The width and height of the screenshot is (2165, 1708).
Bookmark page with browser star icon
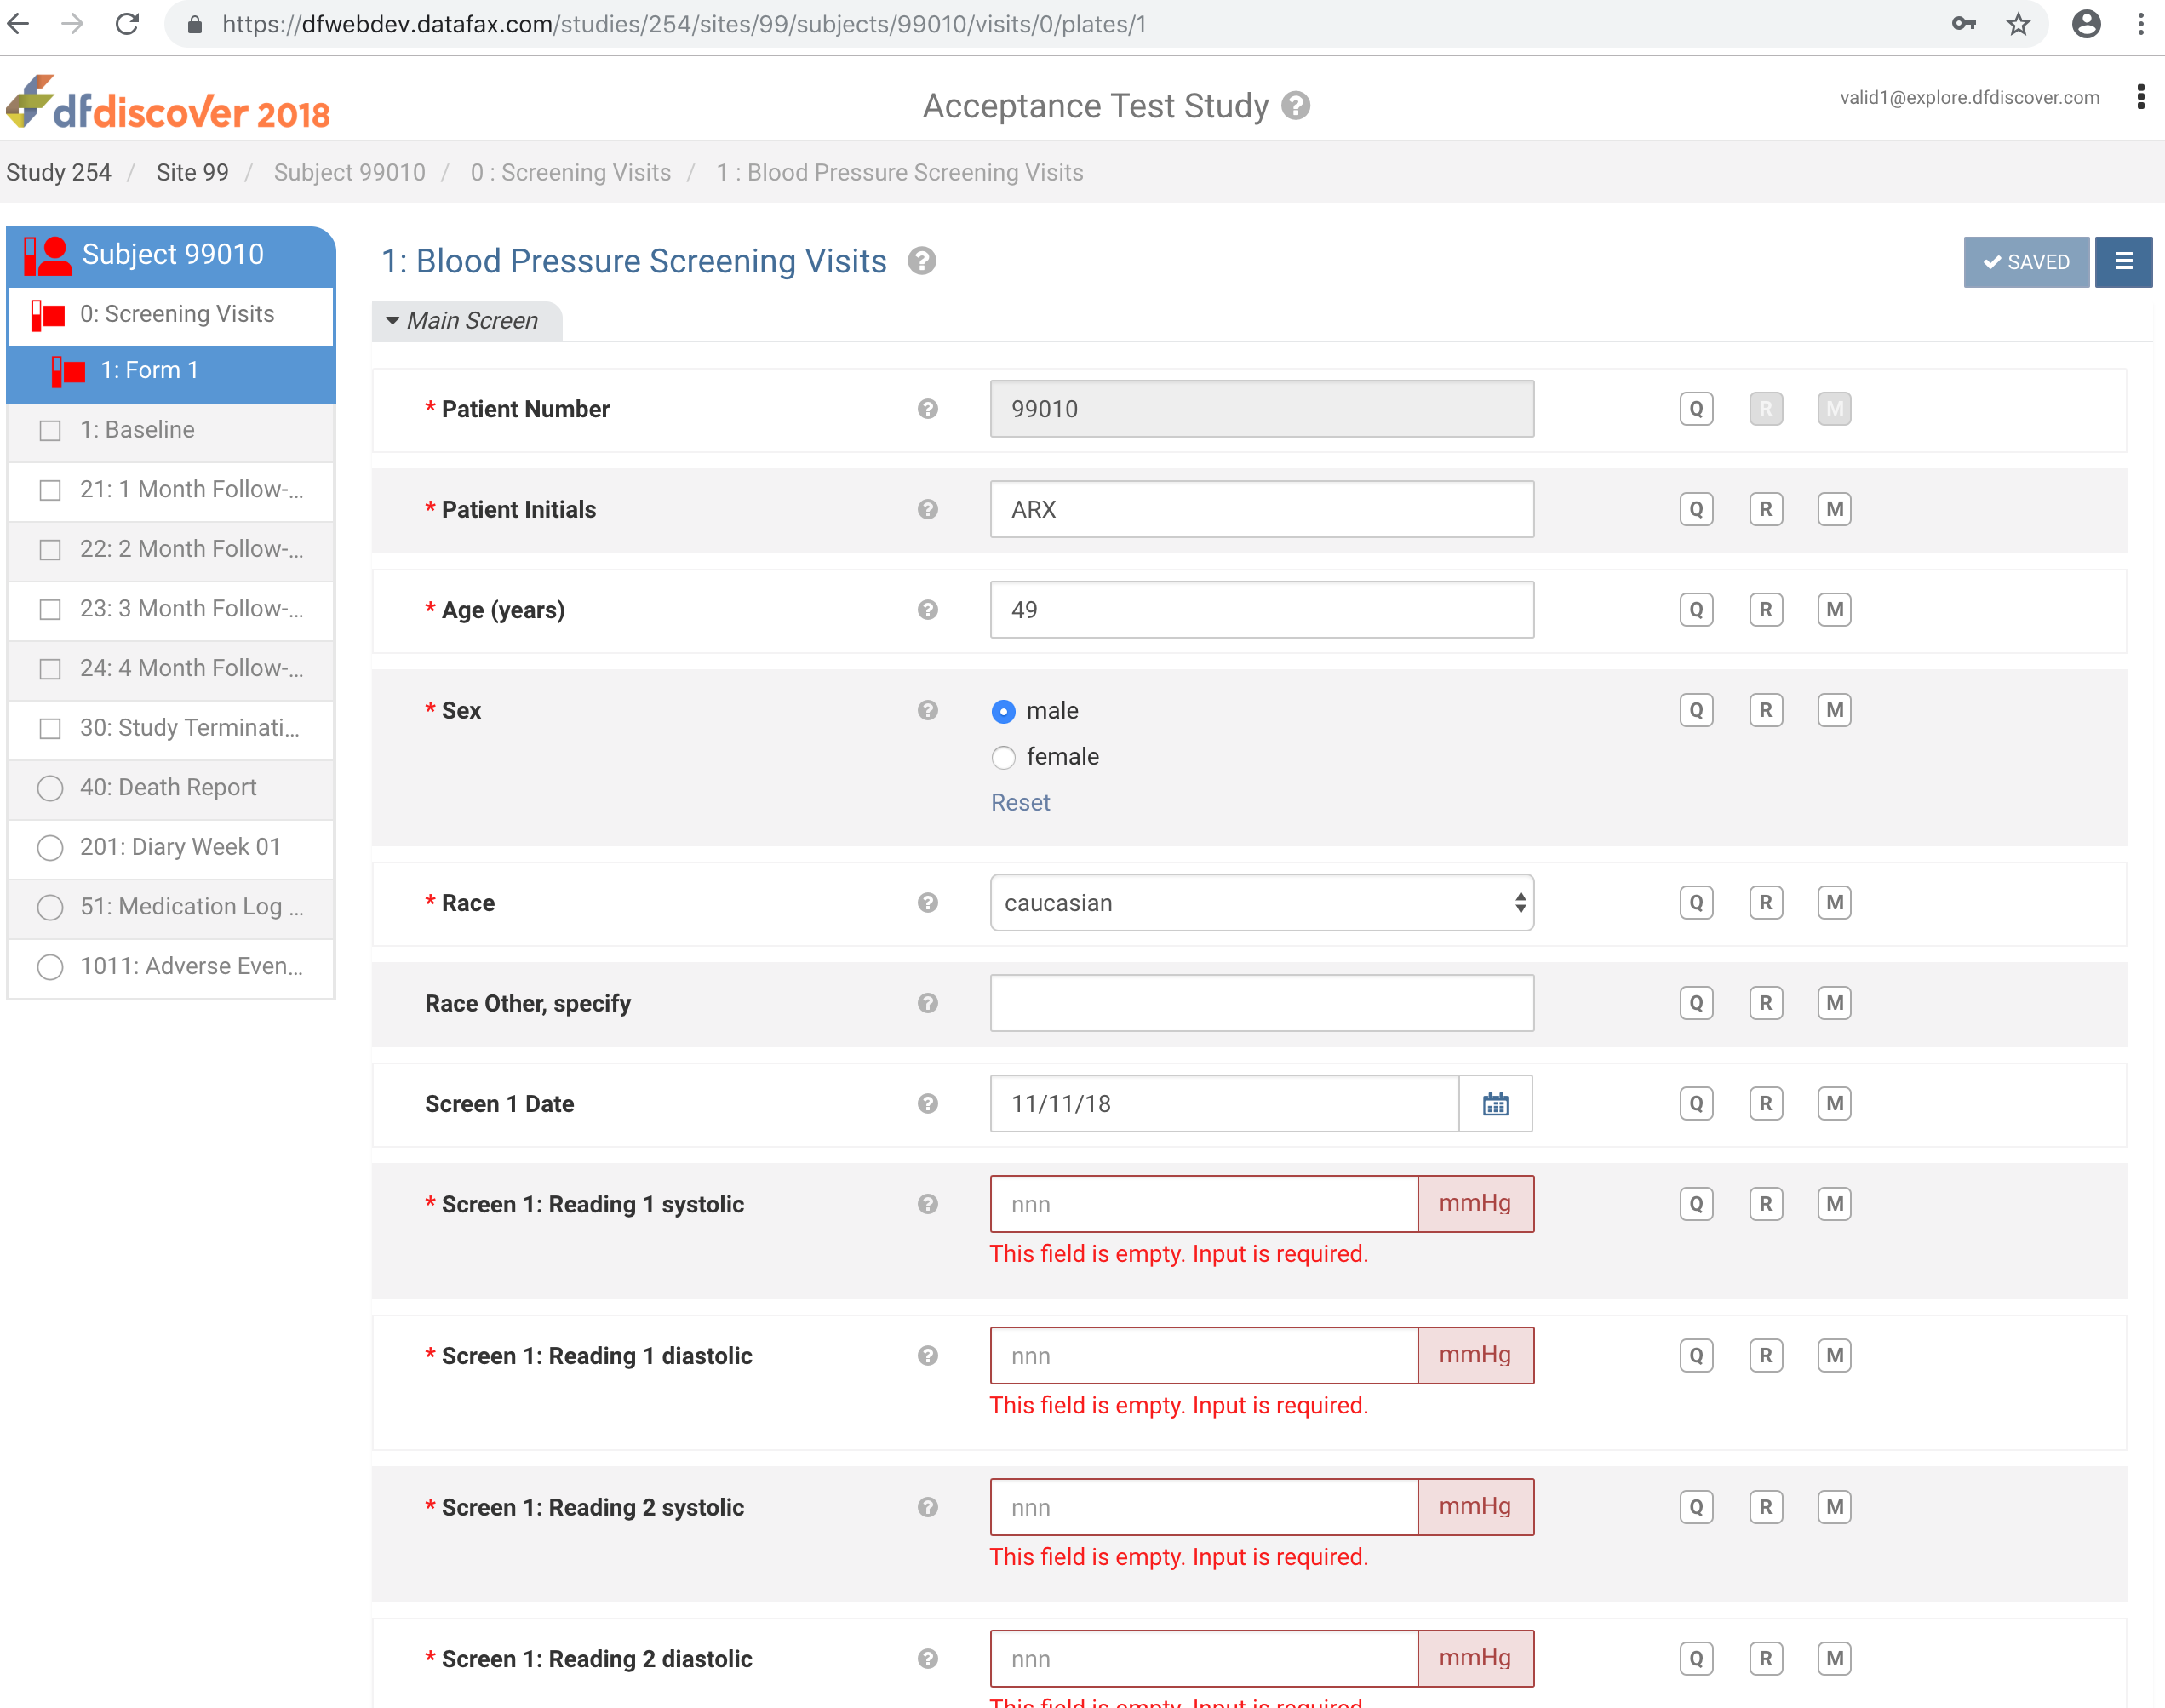[x=2018, y=24]
